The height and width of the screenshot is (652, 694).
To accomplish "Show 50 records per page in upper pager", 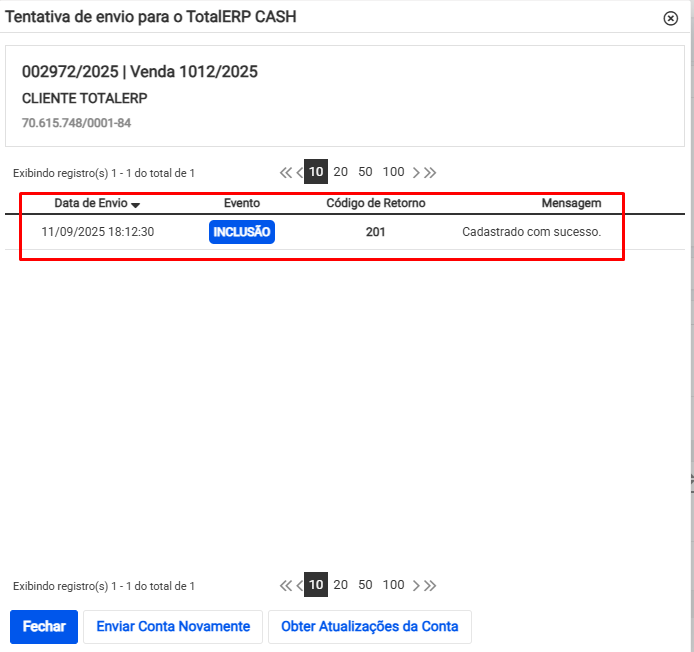I will 365,171.
